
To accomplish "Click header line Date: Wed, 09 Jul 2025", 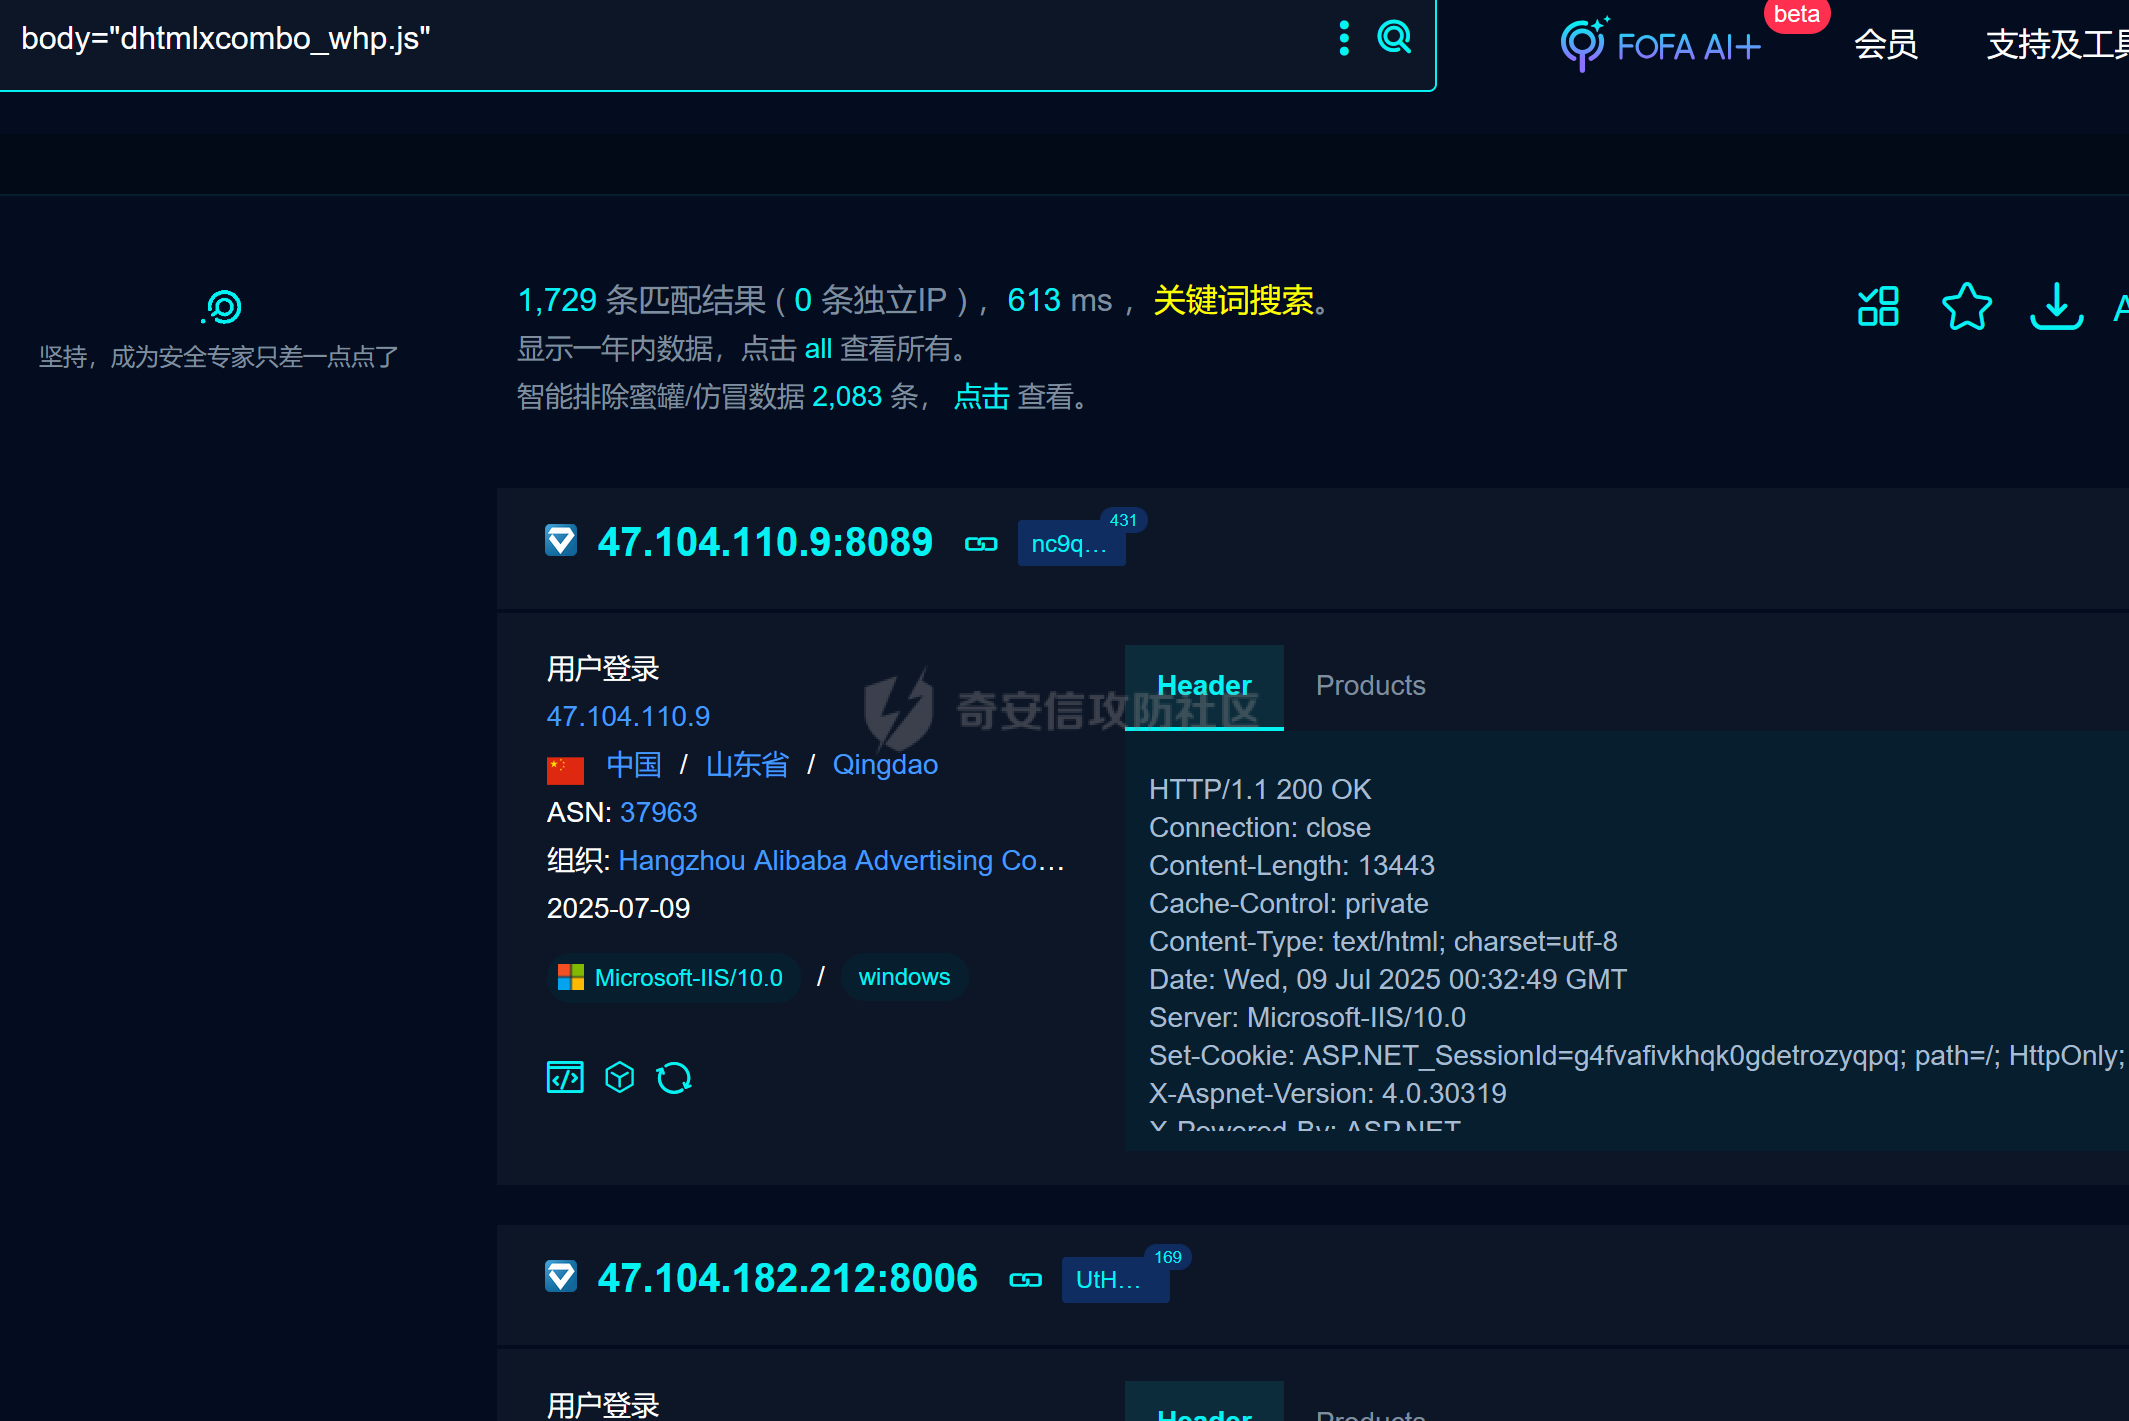I will [x=1388, y=979].
